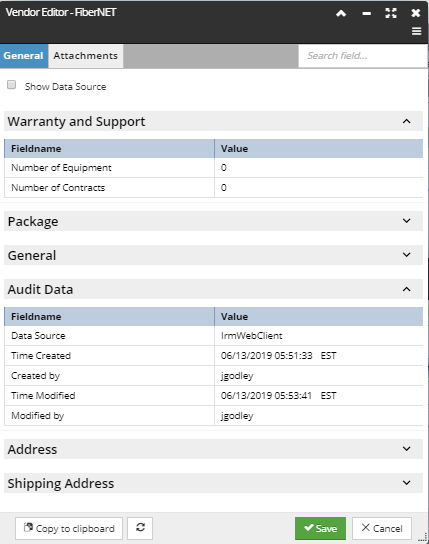Click the Cancel button
The height and width of the screenshot is (544, 429).
(381, 528)
